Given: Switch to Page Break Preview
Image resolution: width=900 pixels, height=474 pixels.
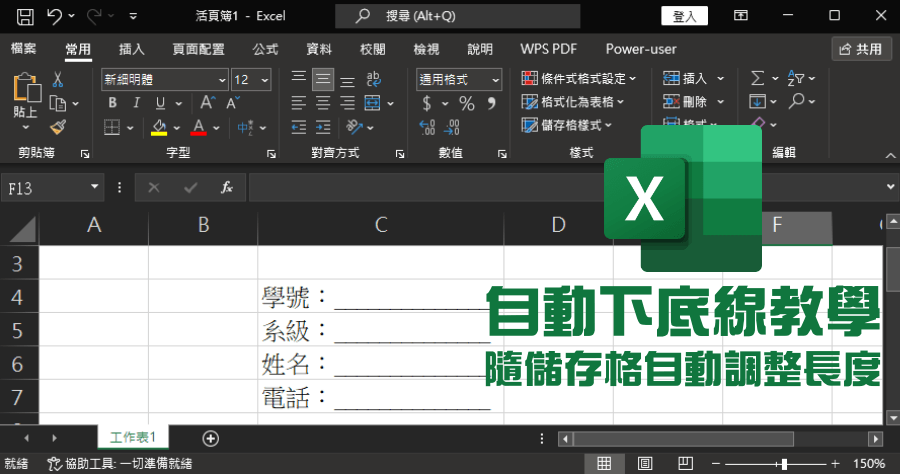Looking at the screenshot, I should click(685, 463).
